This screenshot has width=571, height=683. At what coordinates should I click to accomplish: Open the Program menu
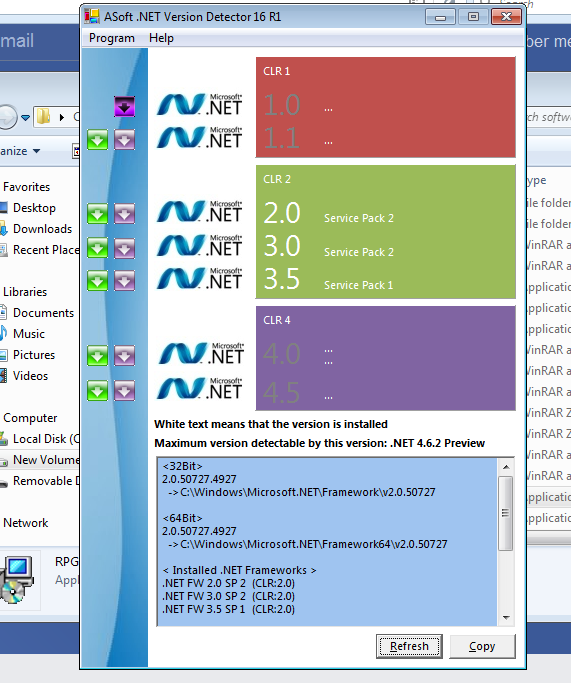pyautogui.click(x=111, y=38)
